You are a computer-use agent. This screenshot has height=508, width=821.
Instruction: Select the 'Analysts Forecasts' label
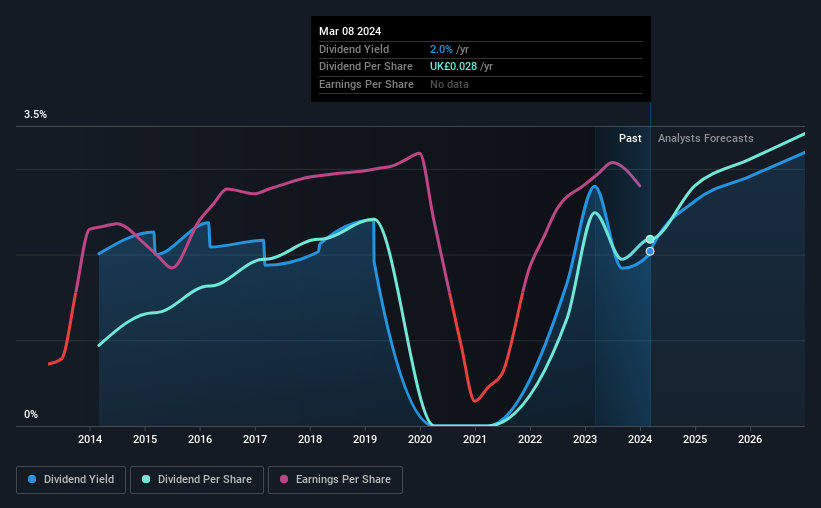tap(705, 138)
